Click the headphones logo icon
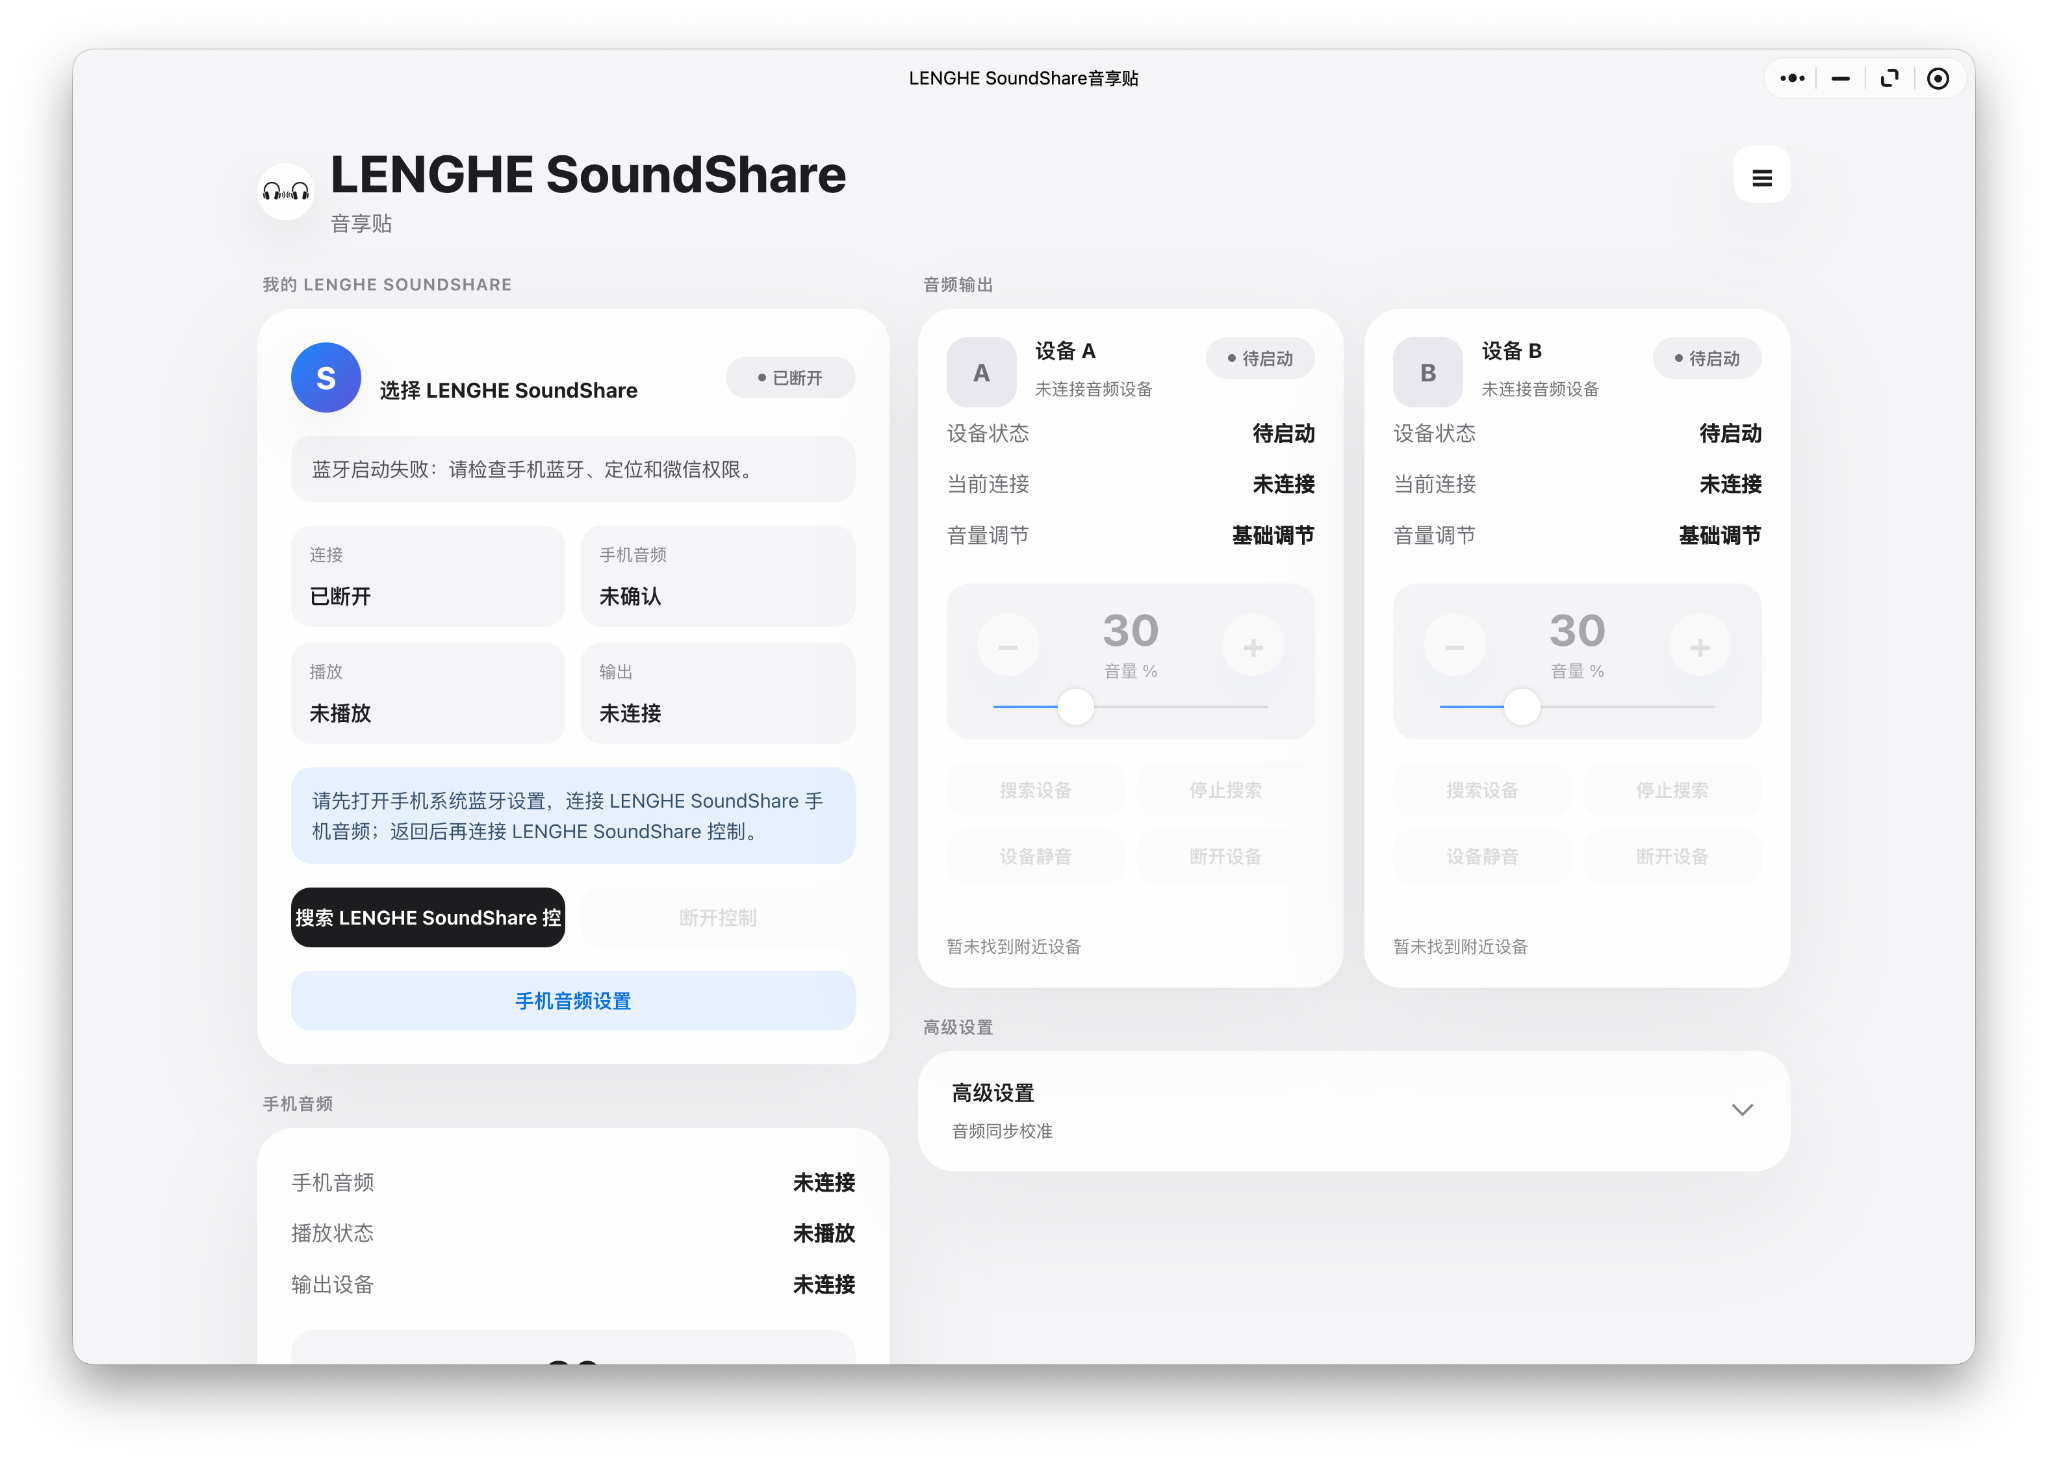The height and width of the screenshot is (1460, 2047). click(x=286, y=191)
